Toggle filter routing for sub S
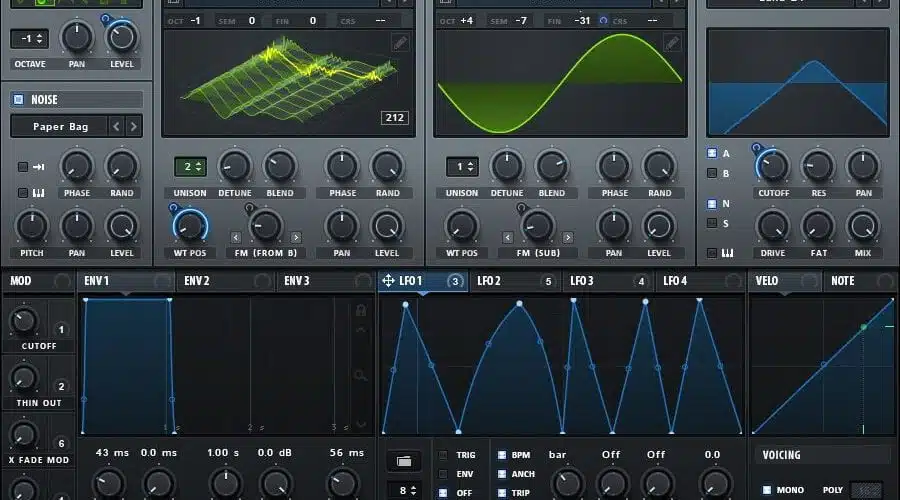Screen dimensions: 900x500 pos(712,223)
